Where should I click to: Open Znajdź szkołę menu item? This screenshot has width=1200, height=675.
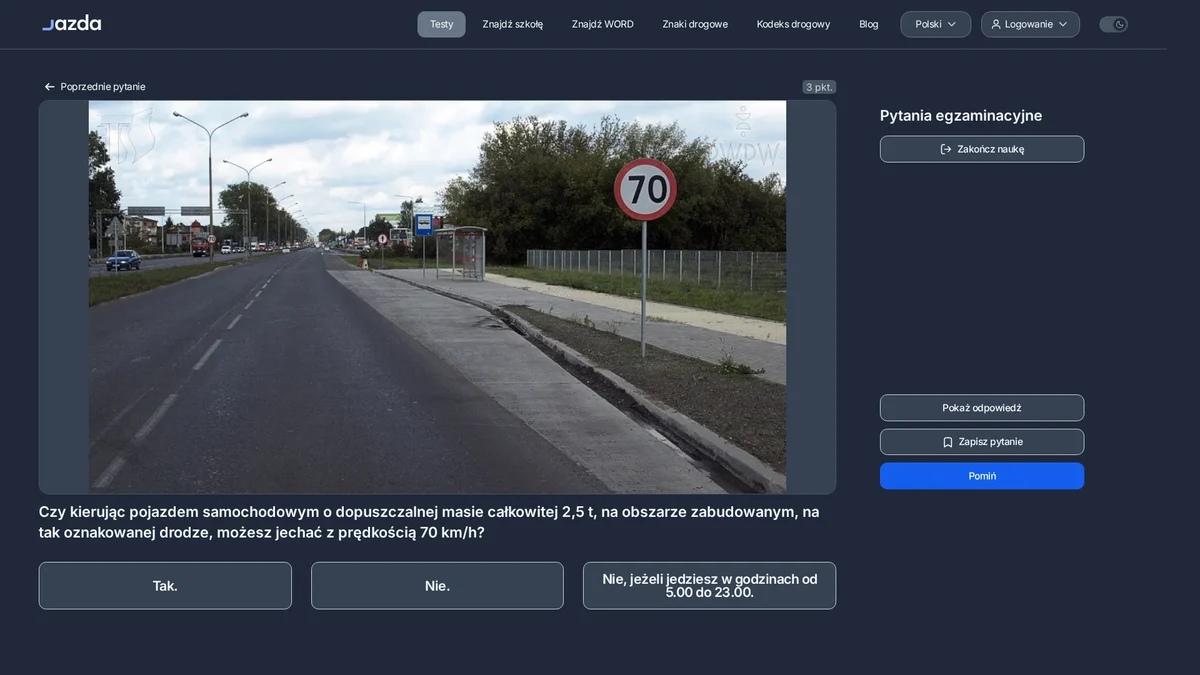pos(513,24)
